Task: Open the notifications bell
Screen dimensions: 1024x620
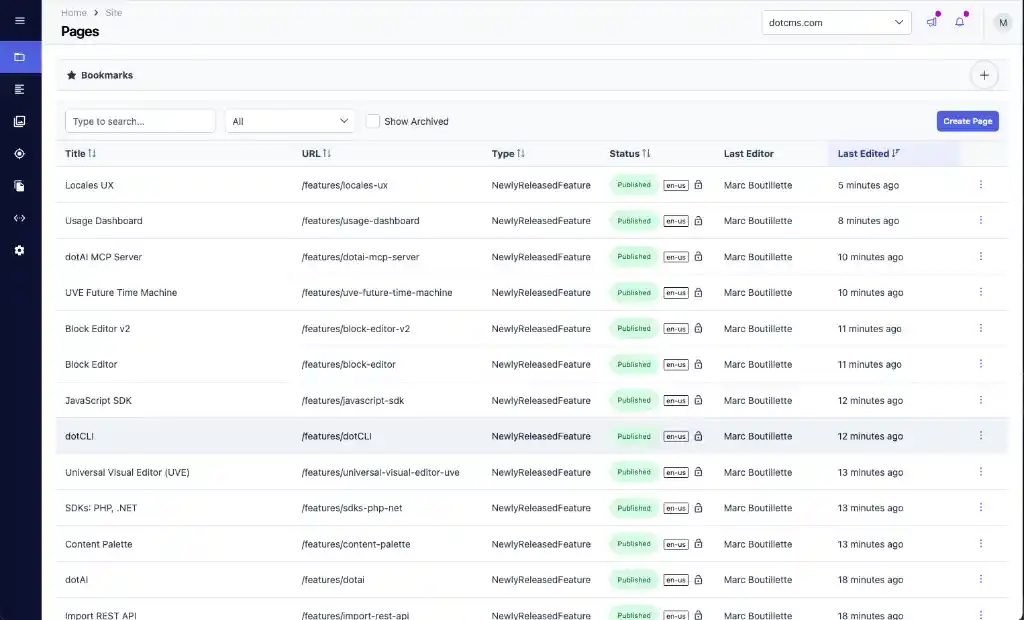Action: tap(960, 22)
